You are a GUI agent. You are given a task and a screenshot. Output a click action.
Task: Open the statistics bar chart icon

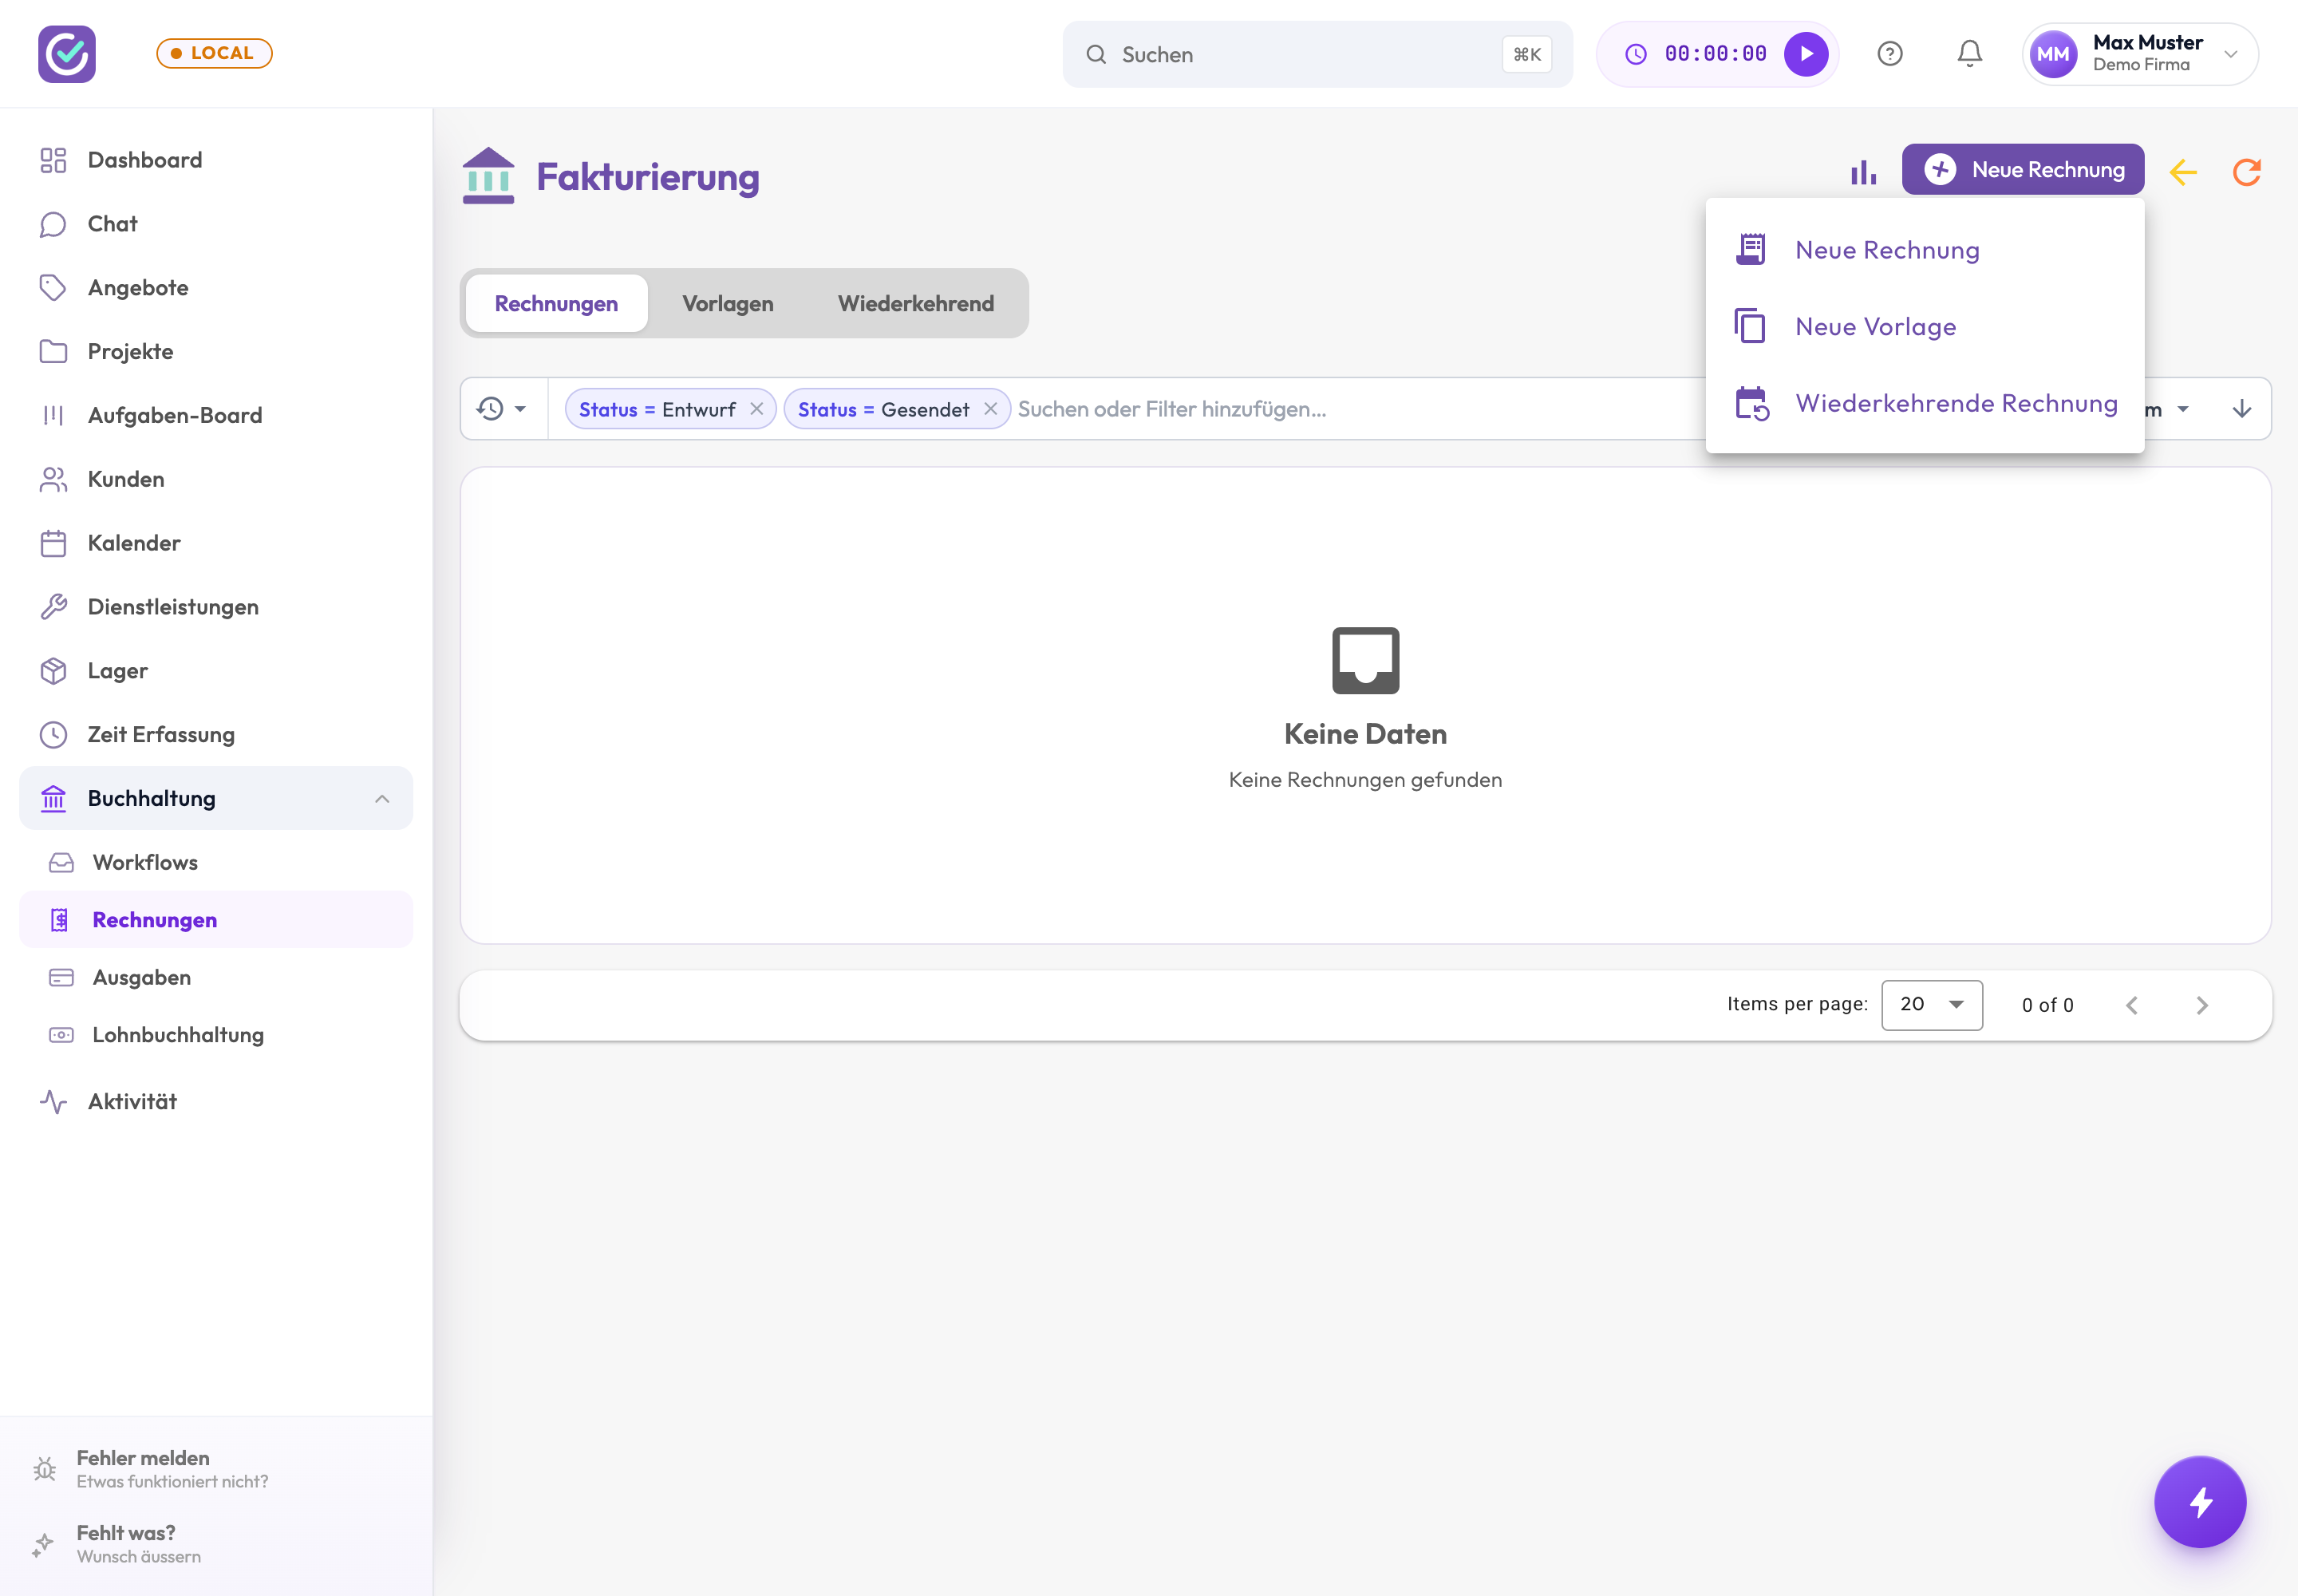coord(1862,172)
